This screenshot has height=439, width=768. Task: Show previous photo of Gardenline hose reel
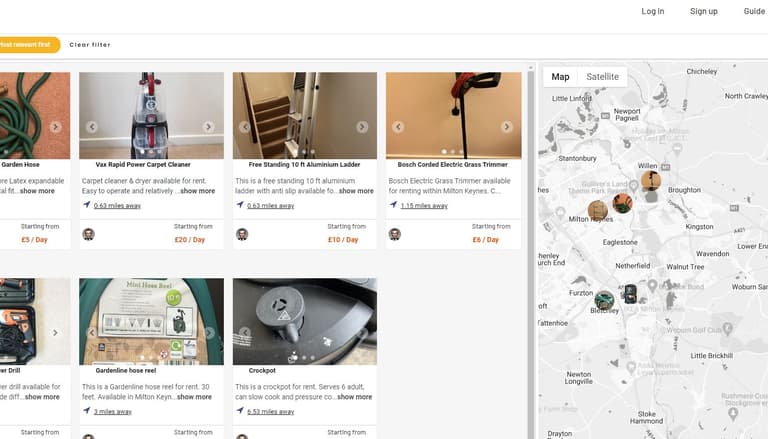(x=92, y=333)
